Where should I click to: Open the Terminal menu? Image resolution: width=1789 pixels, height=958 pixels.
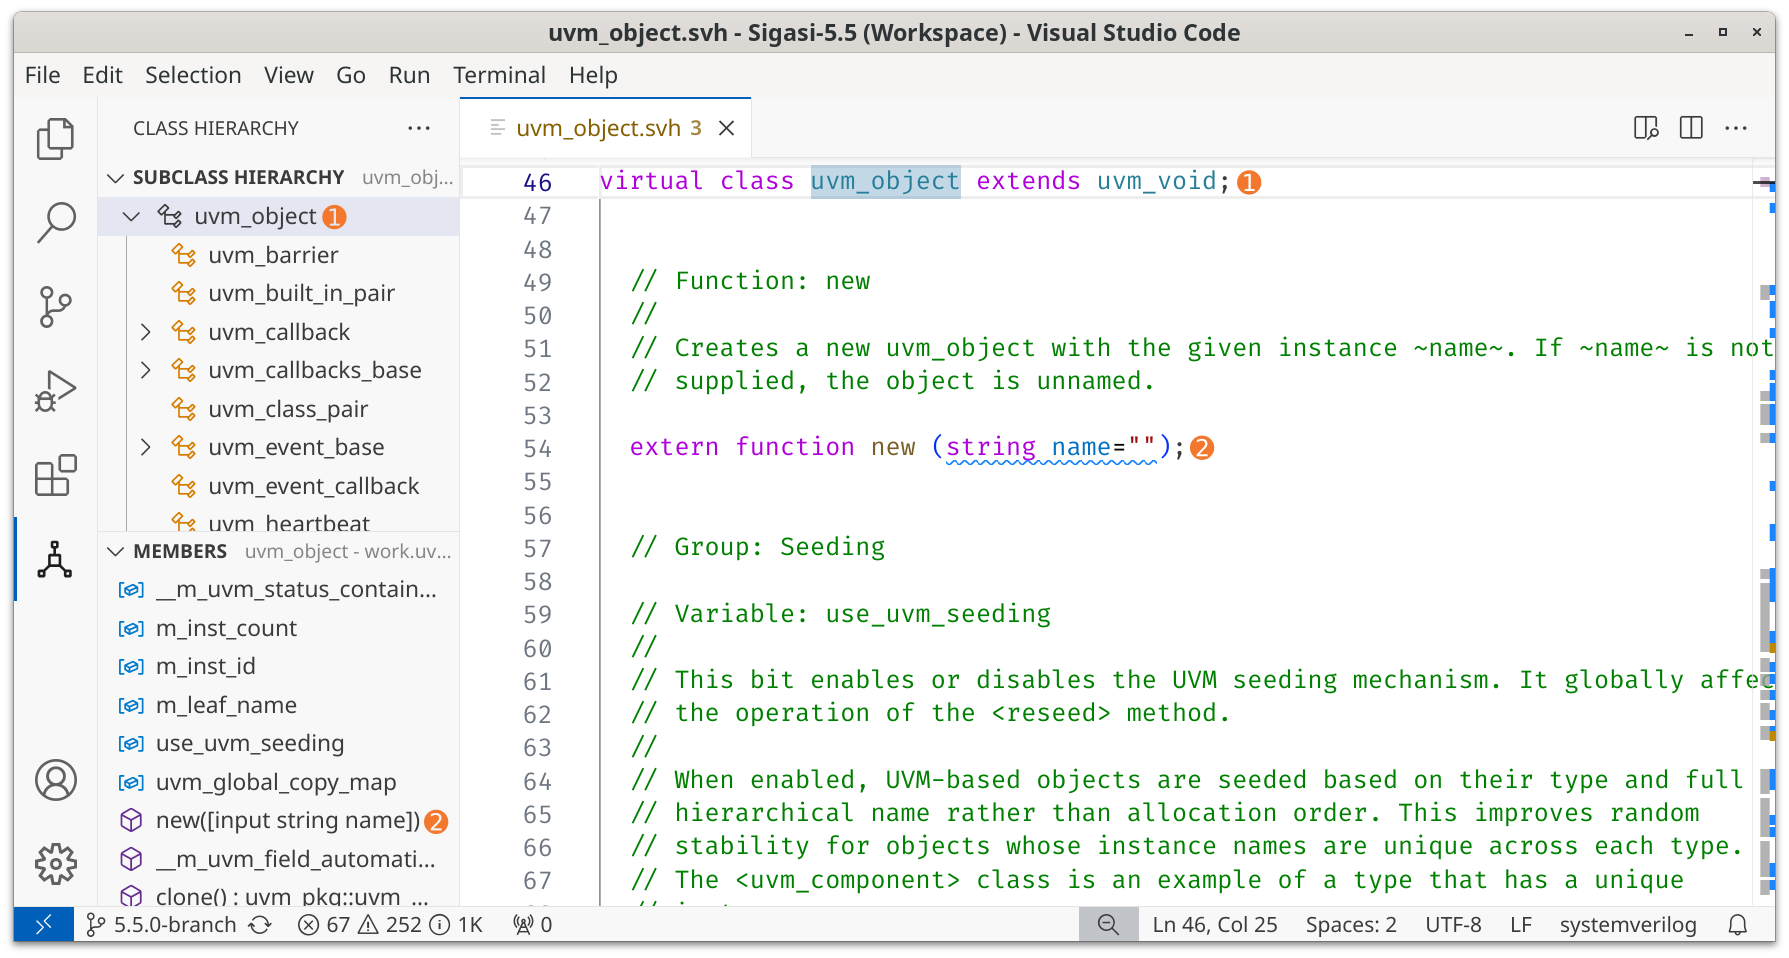pos(499,75)
